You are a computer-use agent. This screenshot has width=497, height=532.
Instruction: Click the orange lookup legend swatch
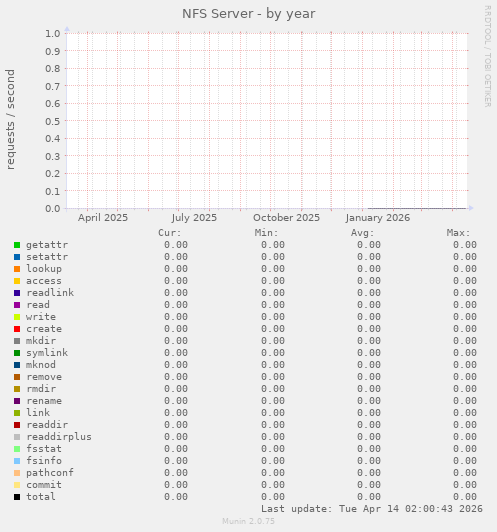click(17, 269)
